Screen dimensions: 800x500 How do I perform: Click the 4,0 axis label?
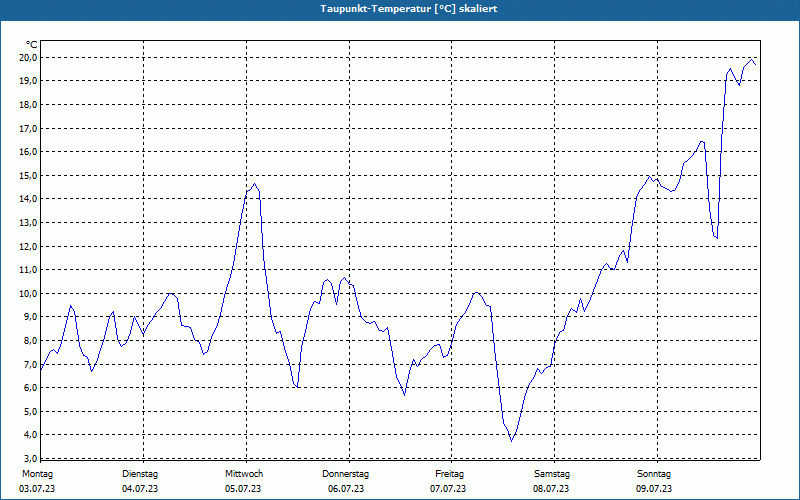click(x=30, y=435)
